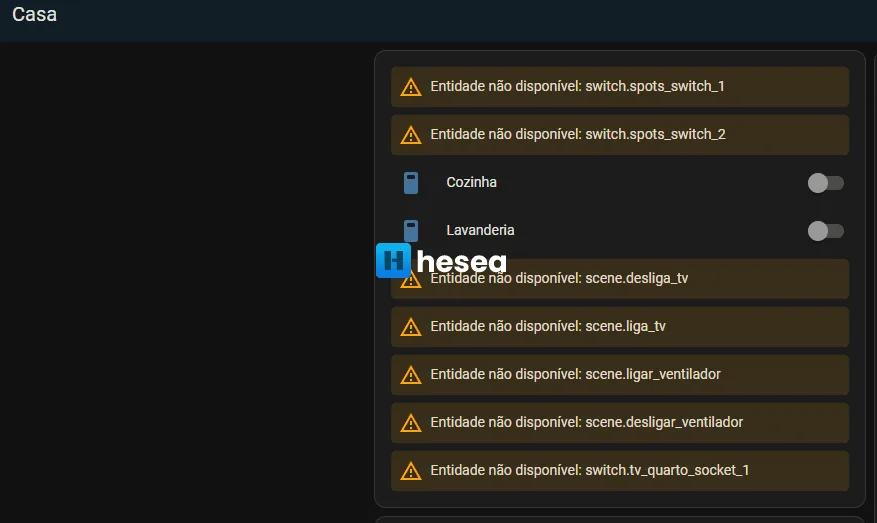Screen dimensions: 877x523
Task: Click warning icon for scene.liga_tv
Action: point(411,327)
